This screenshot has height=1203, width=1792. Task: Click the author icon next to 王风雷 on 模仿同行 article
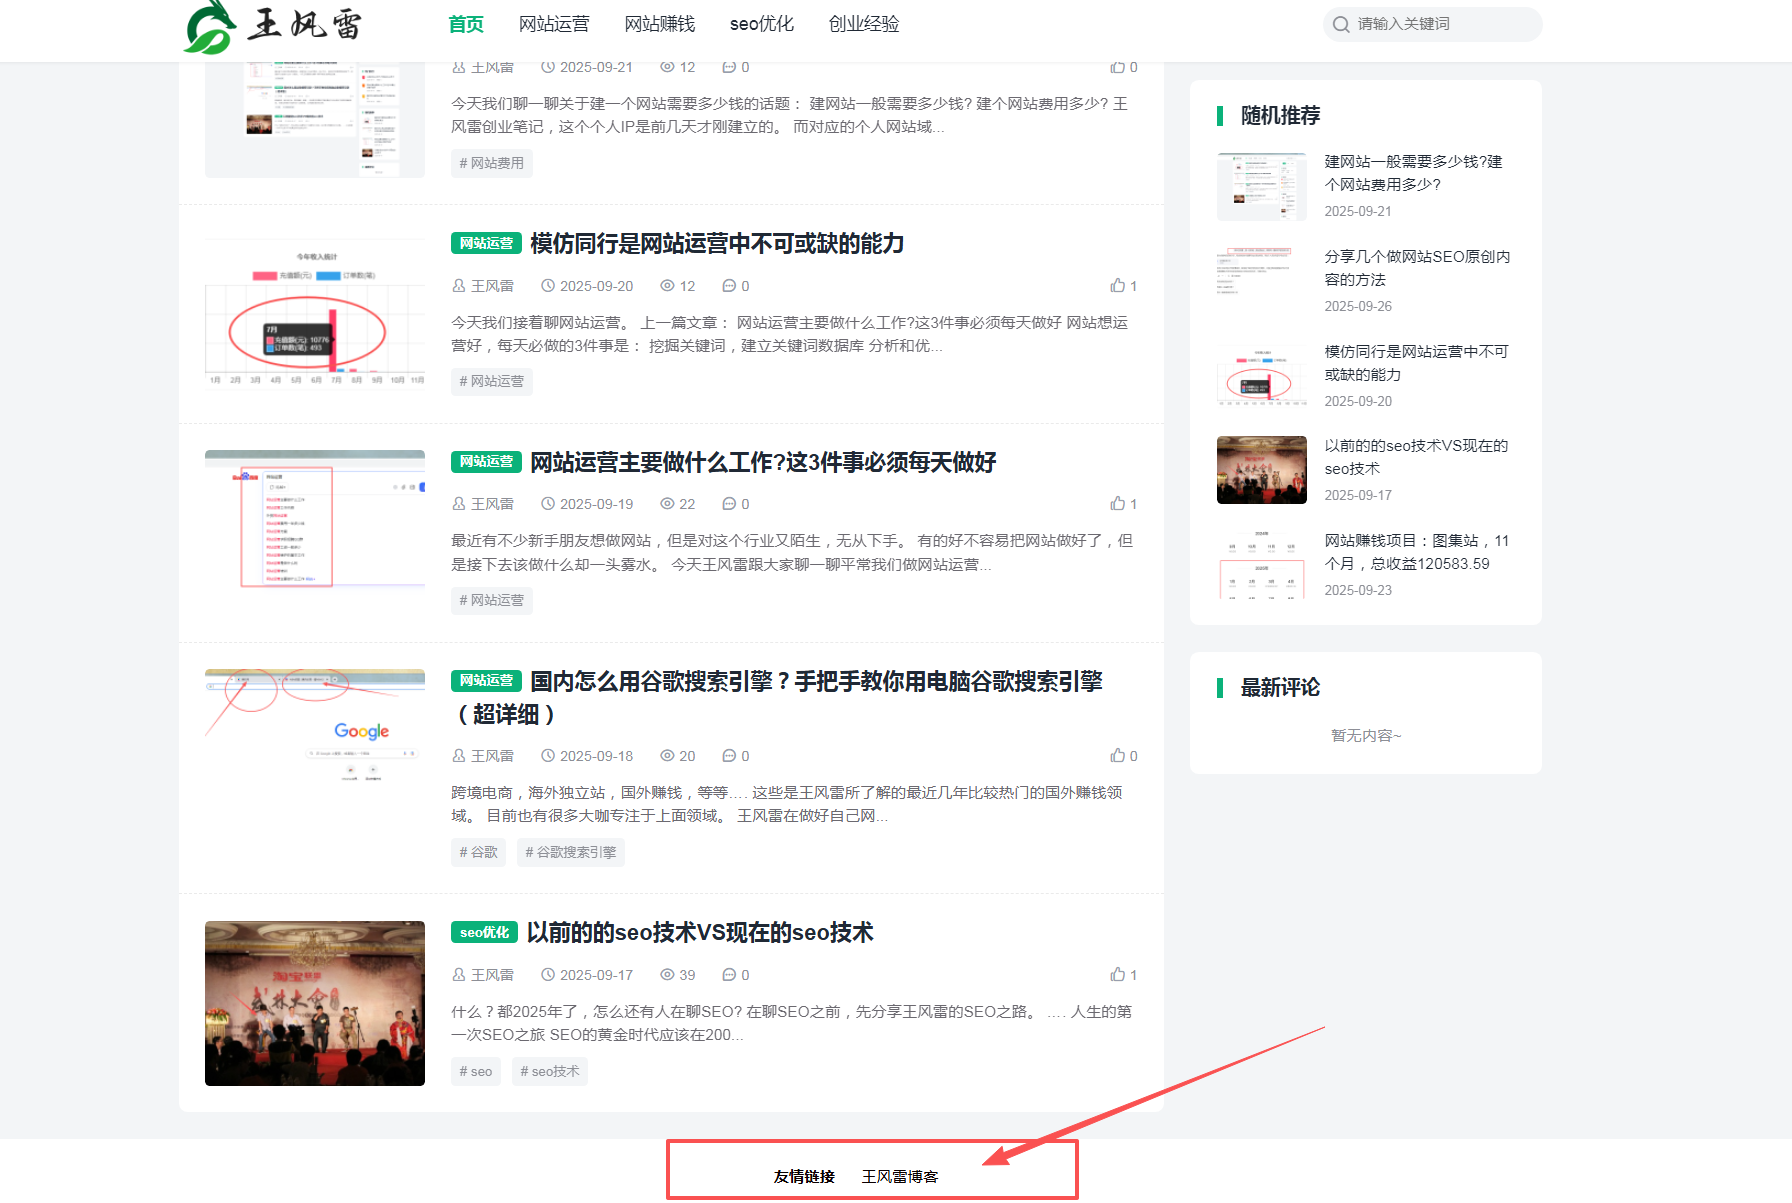458,285
